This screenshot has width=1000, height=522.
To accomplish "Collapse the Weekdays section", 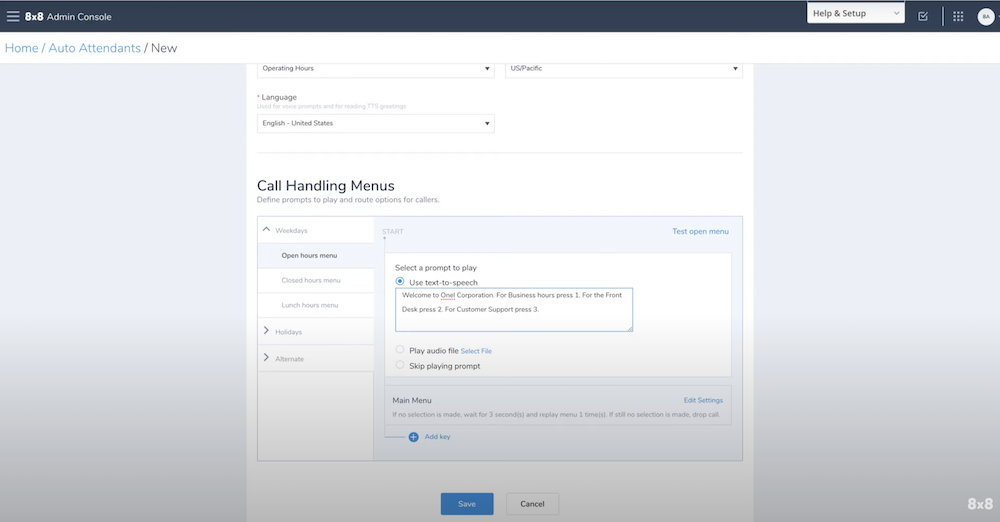I will click(x=267, y=230).
